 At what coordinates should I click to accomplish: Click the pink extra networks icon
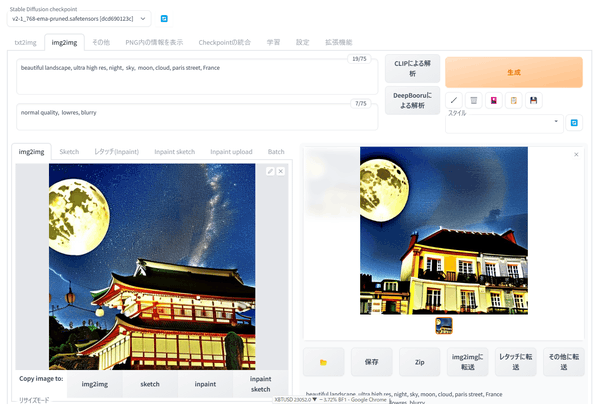[494, 100]
